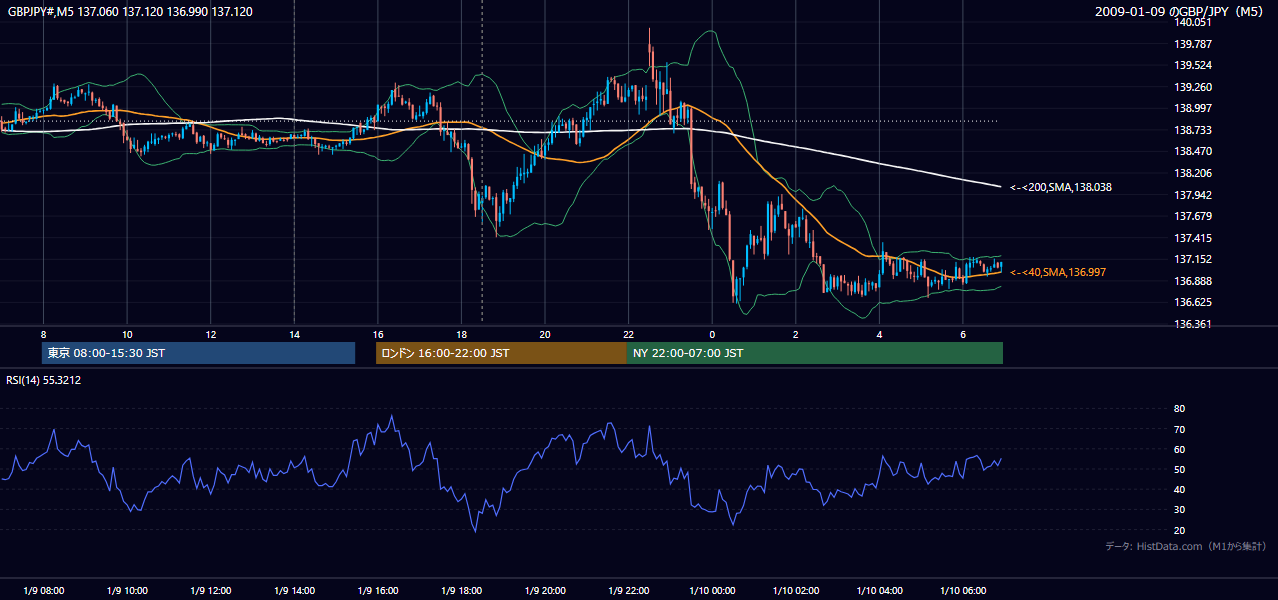The height and width of the screenshot is (600, 1278).
Task: Click the 40 SMA 136.997 label
Action: click(1058, 272)
